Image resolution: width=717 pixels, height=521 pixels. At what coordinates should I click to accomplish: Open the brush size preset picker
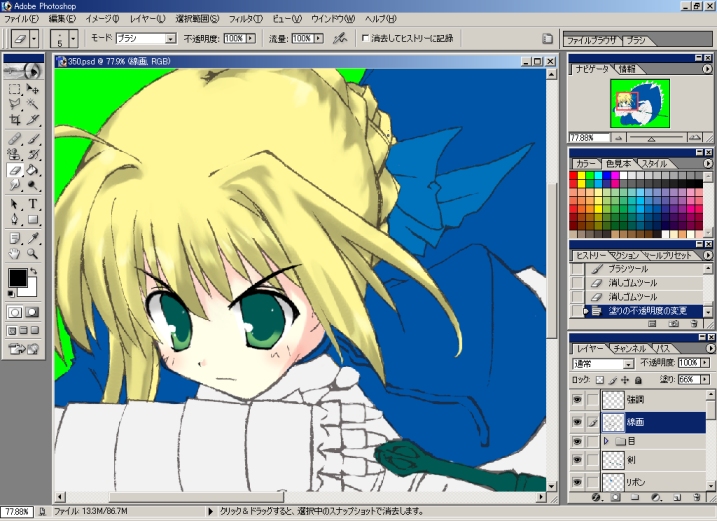click(73, 39)
